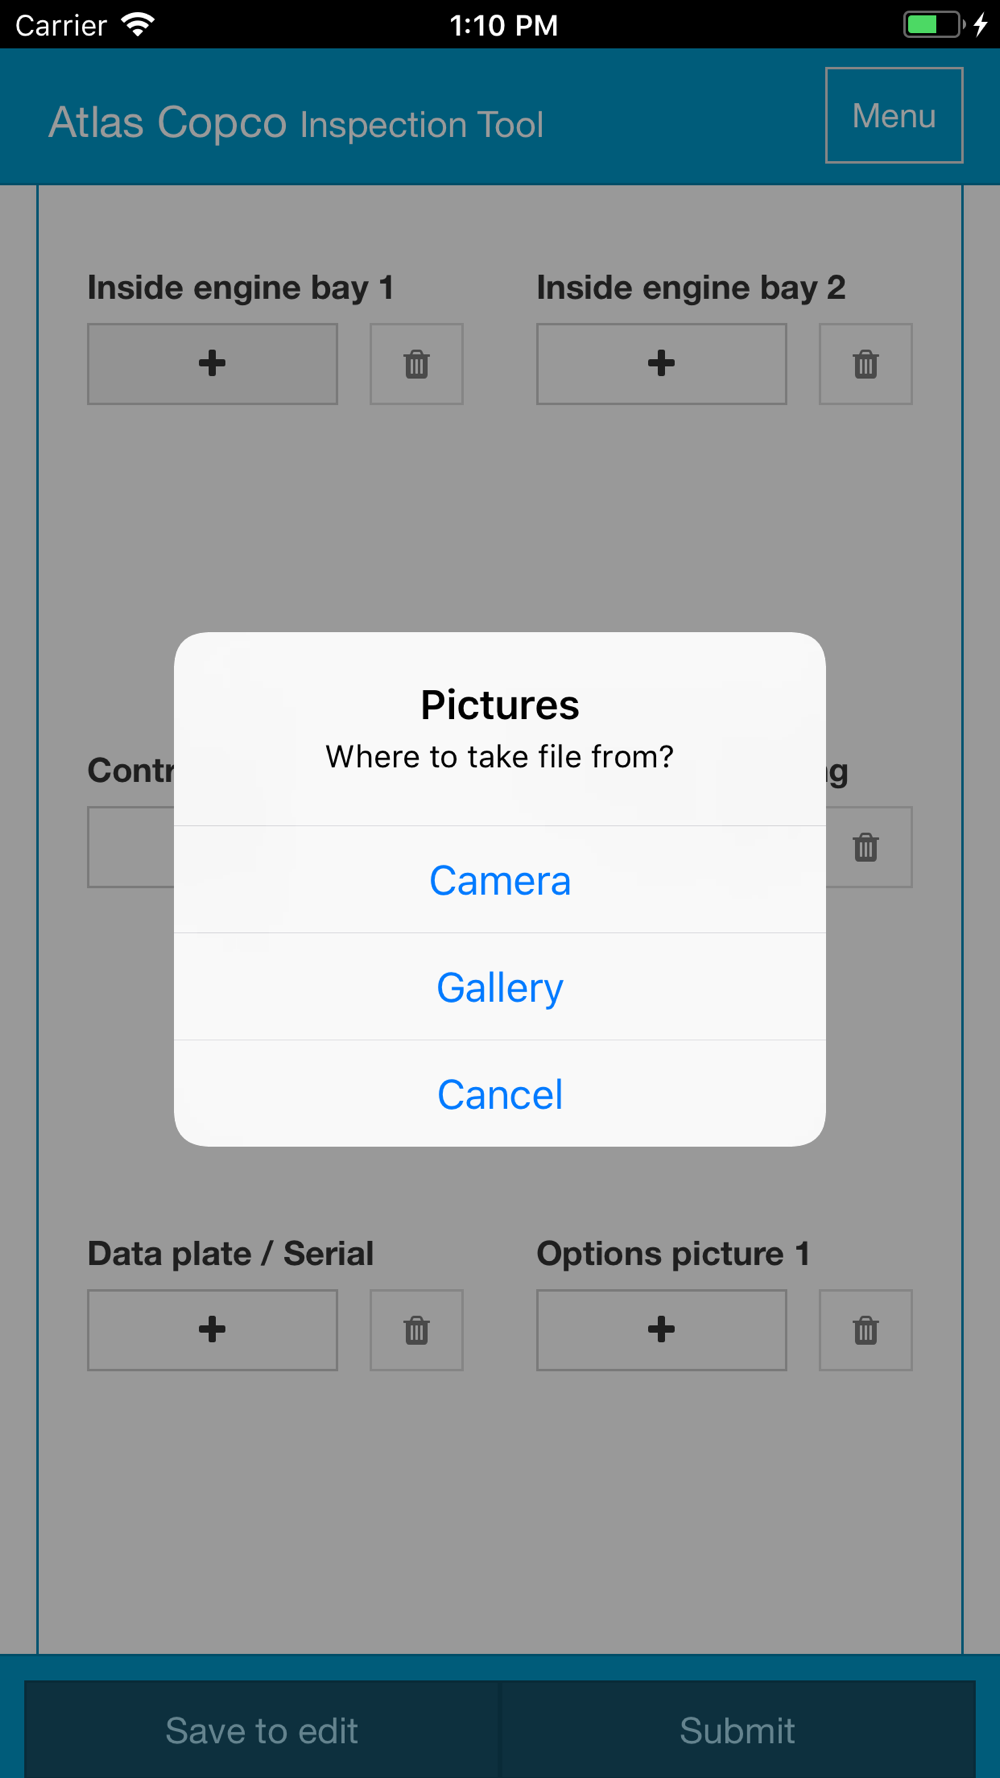Click trash icon right of dialog
This screenshot has height=1778, width=1000.
point(866,847)
